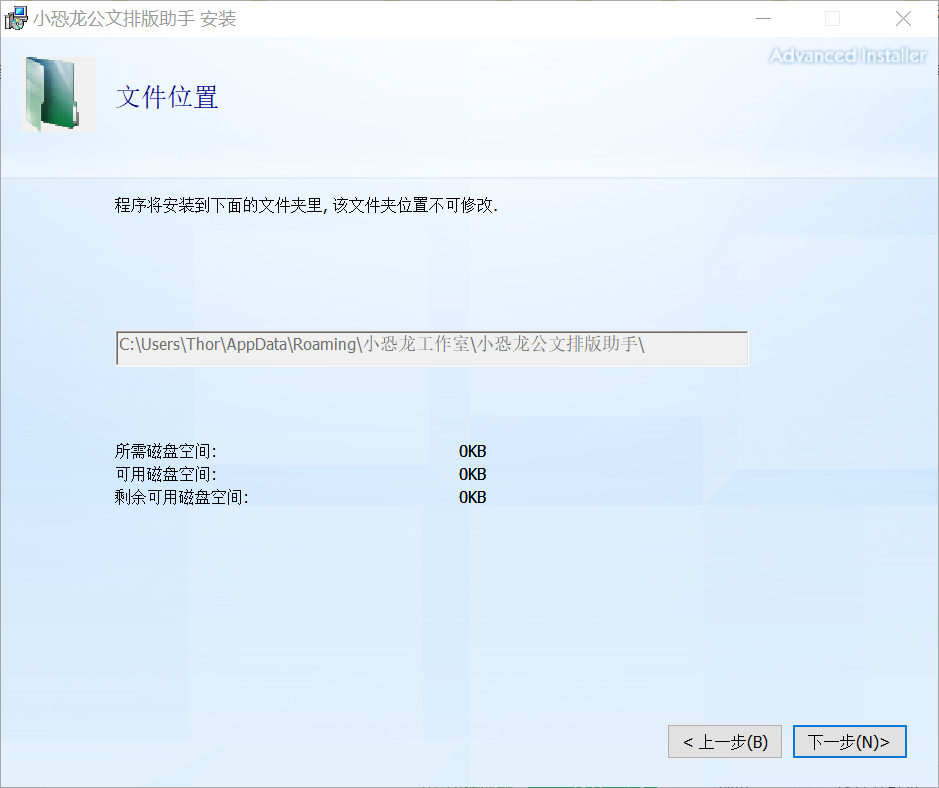Minimize the installer window
This screenshot has height=788, width=939.
click(x=764, y=19)
